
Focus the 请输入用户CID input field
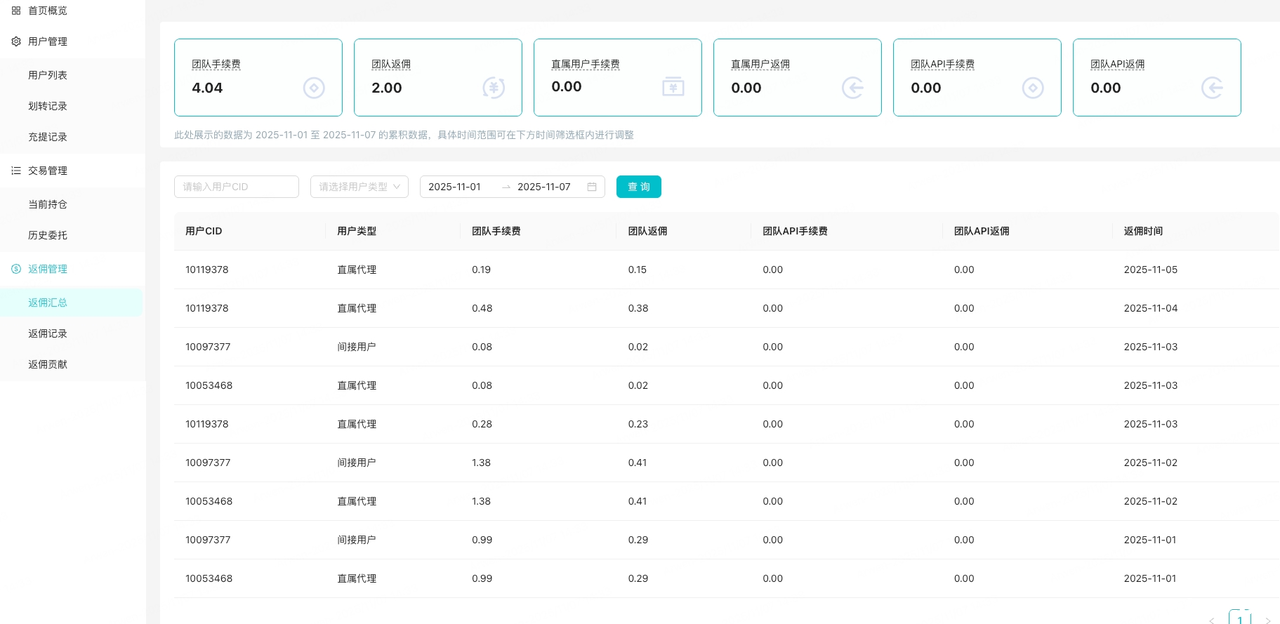[236, 187]
